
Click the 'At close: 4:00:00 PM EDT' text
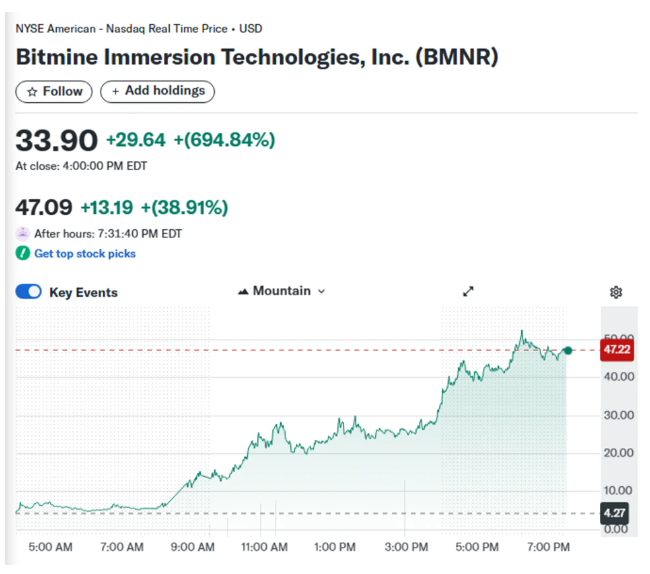81,166
